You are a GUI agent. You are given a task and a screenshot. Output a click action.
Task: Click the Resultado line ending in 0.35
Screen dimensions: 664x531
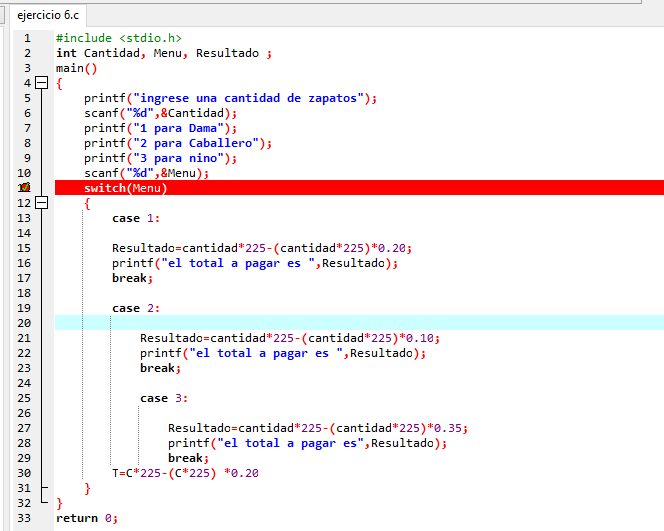tap(318, 428)
